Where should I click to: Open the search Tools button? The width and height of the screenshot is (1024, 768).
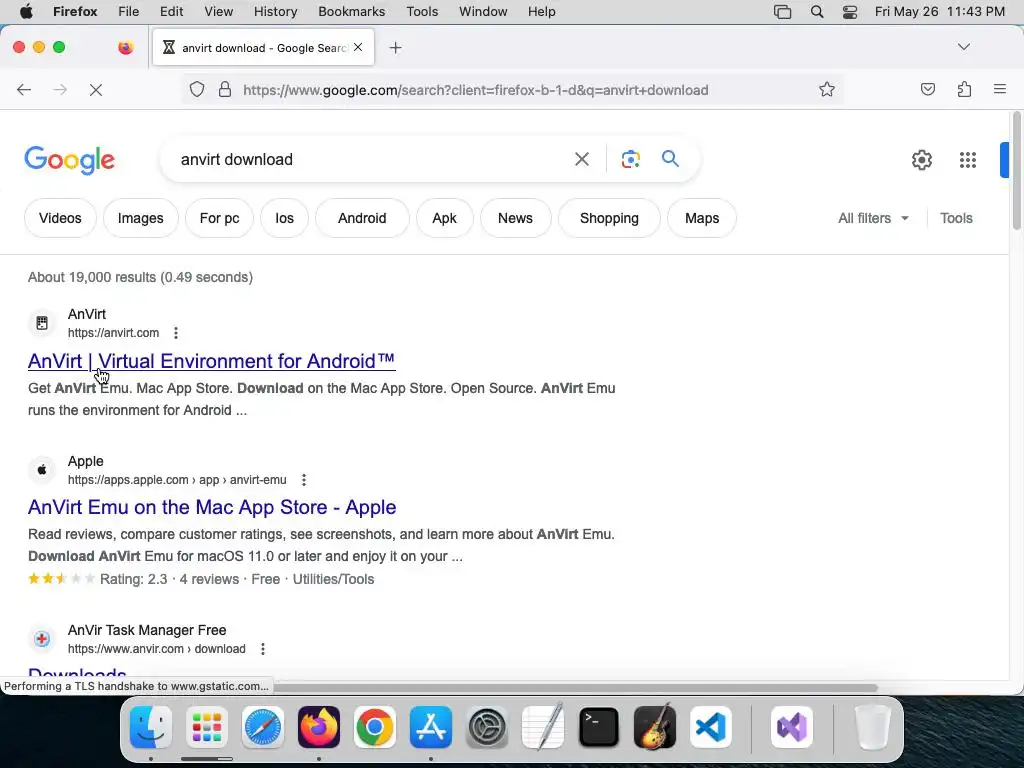click(x=956, y=218)
